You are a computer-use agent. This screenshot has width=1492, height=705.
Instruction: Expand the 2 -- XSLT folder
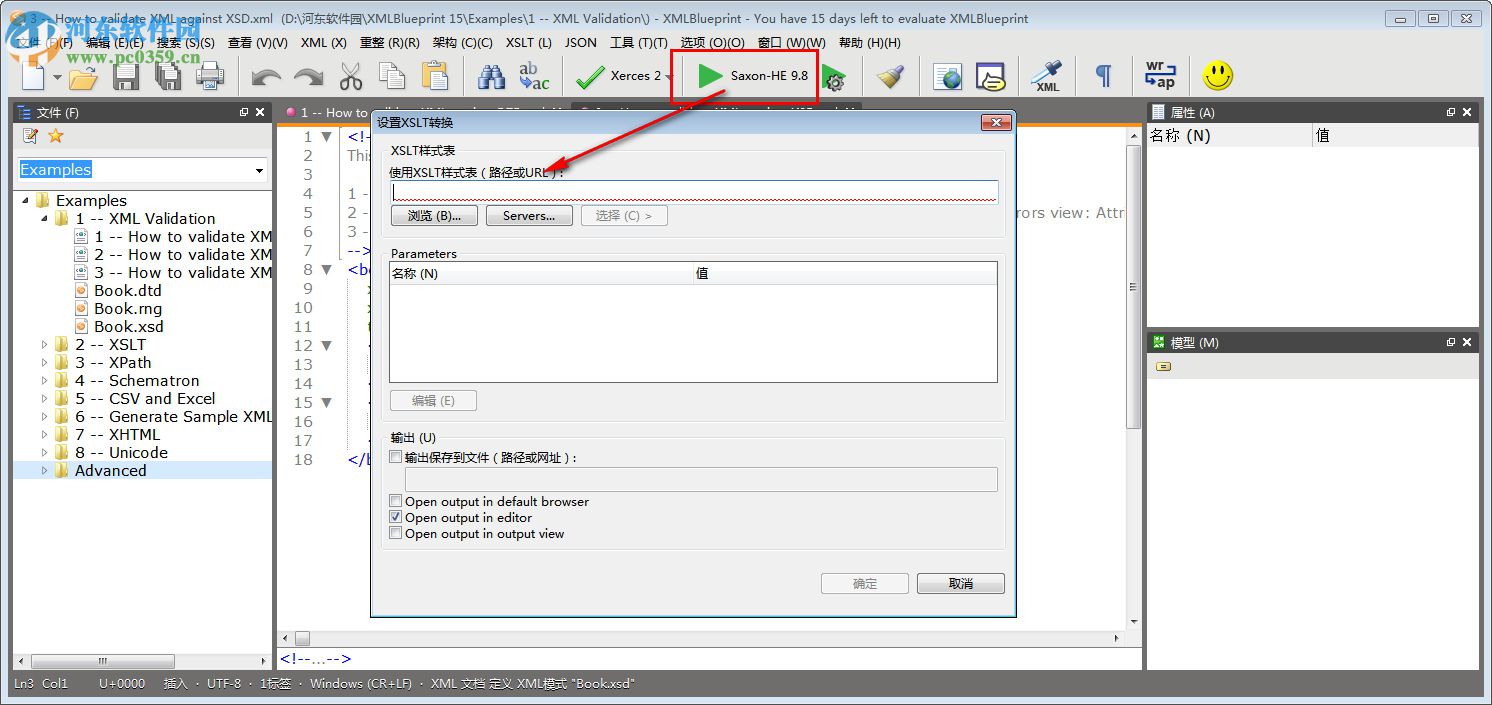[44, 344]
